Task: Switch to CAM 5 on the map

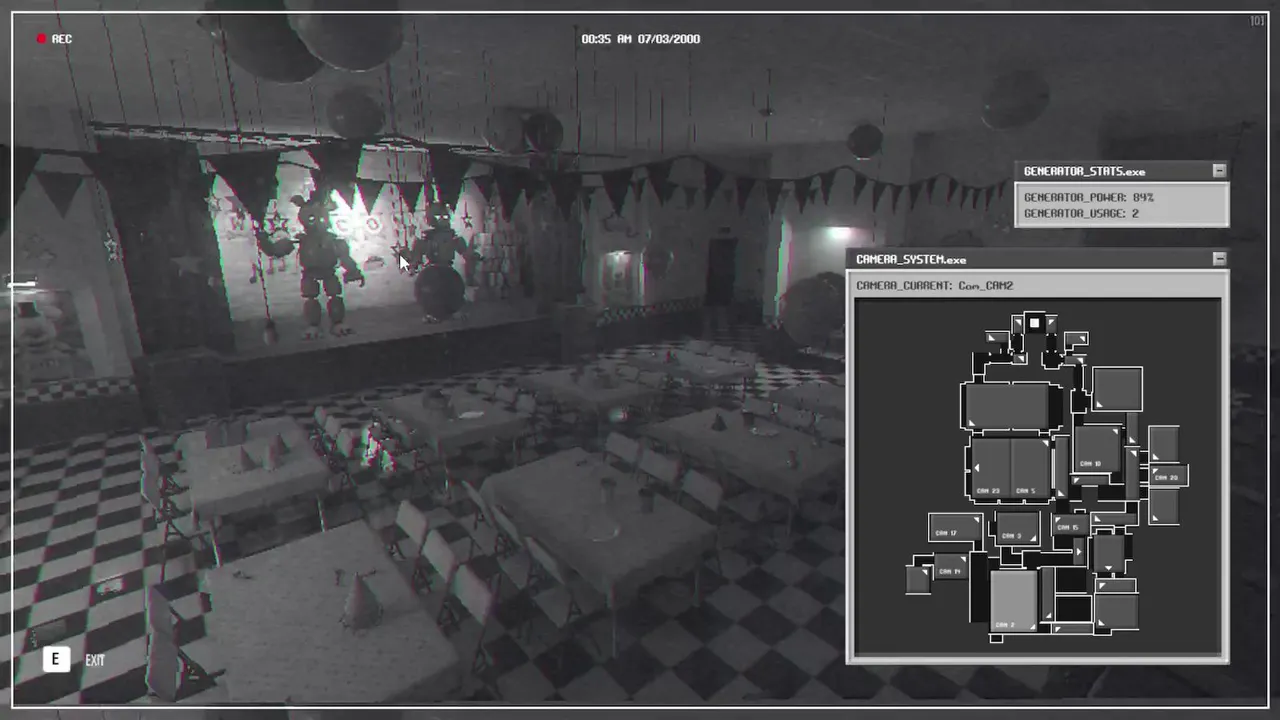Action: pos(1030,469)
